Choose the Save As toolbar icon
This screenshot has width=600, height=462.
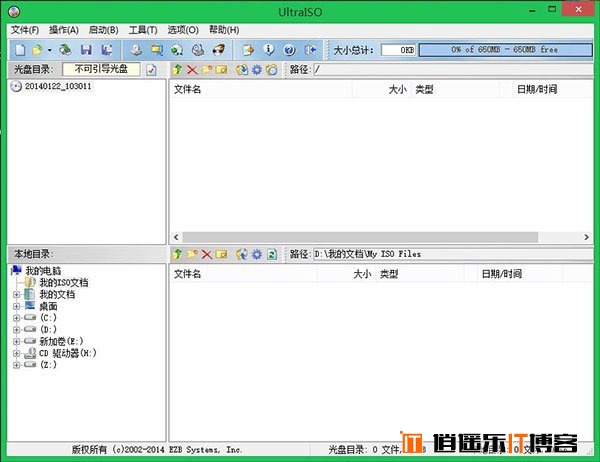[107, 50]
